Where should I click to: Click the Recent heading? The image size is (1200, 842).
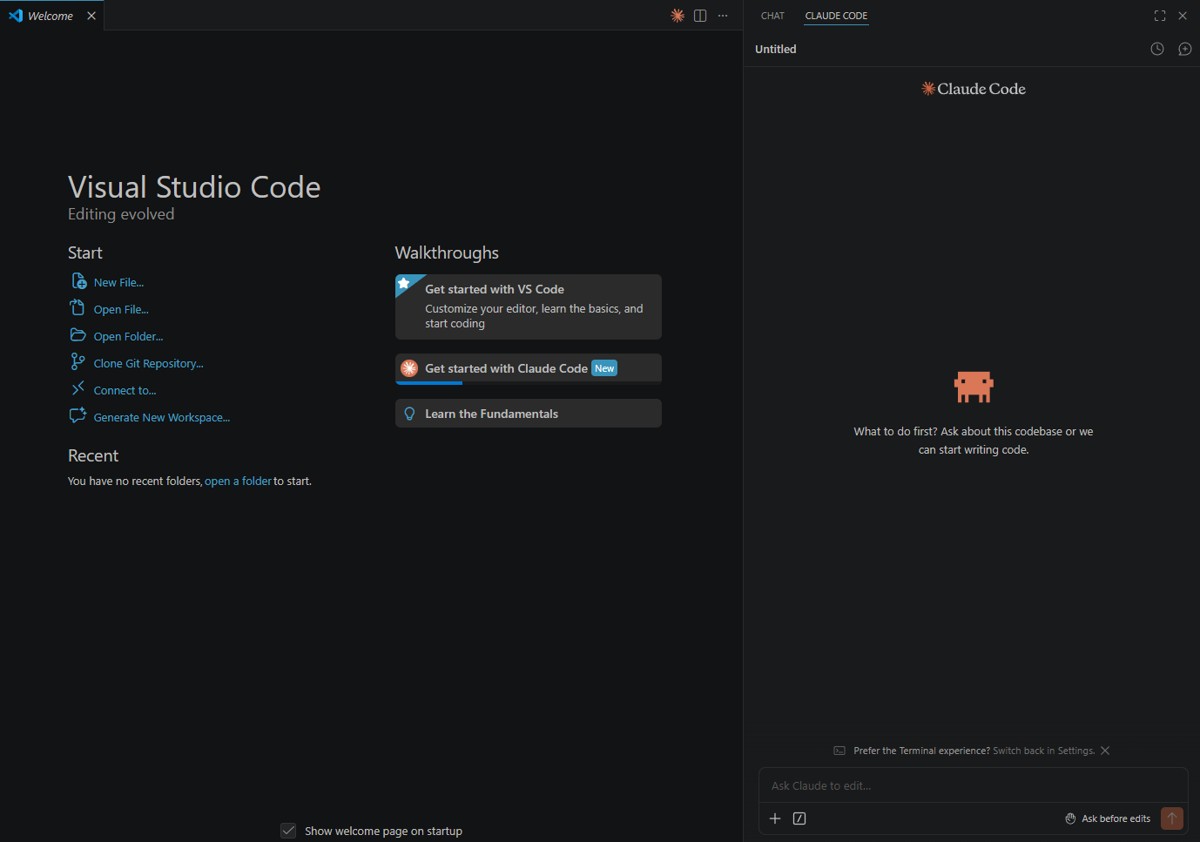click(93, 455)
